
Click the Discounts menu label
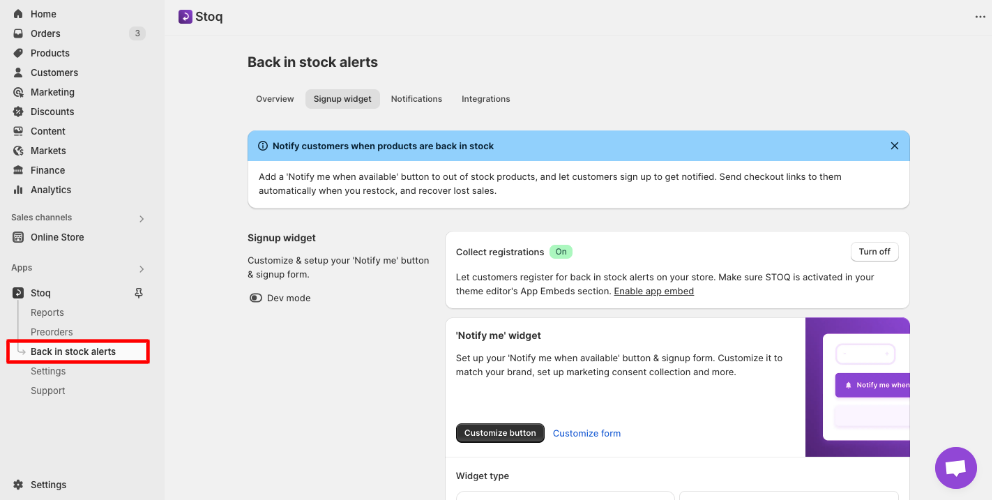[53, 112]
